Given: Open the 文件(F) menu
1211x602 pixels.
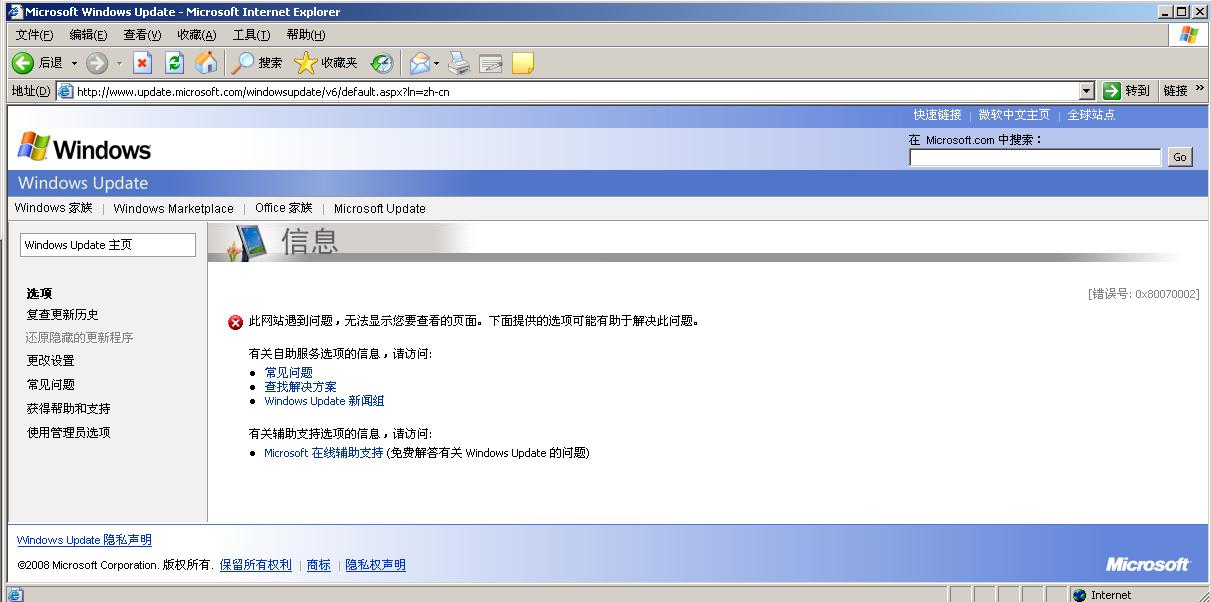Looking at the screenshot, I should 34,35.
